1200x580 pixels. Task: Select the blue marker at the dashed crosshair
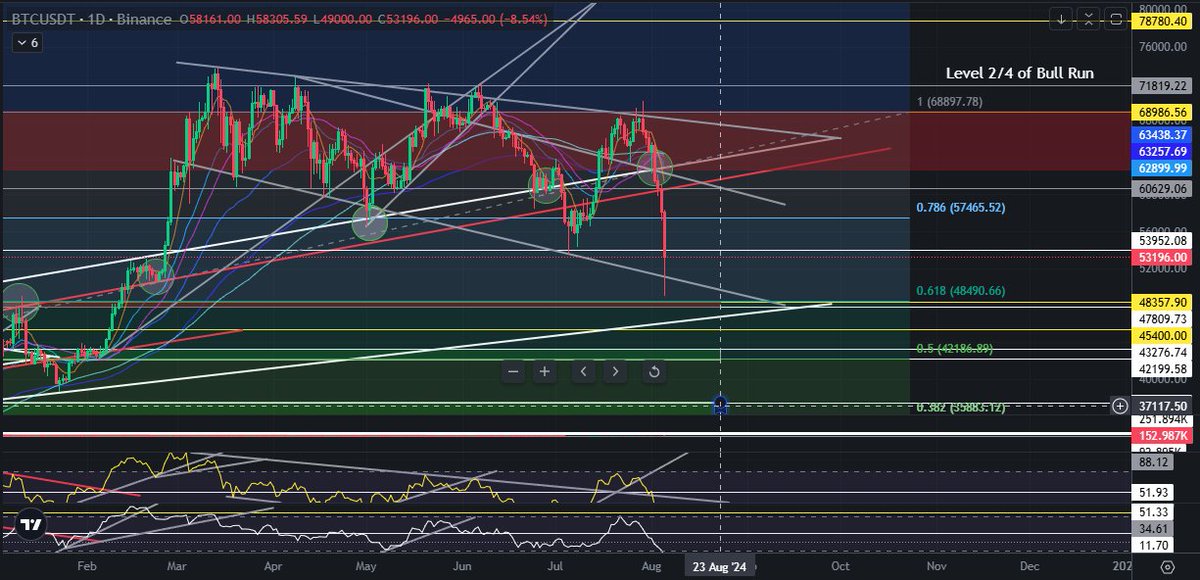tap(720, 405)
